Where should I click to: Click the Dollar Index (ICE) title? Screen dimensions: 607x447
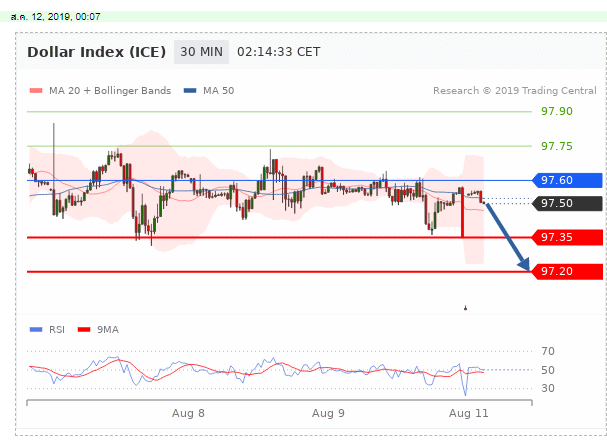pyautogui.click(x=96, y=52)
